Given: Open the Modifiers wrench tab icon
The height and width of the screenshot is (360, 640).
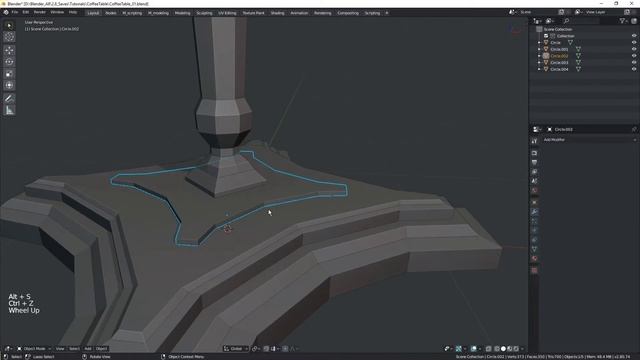Looking at the screenshot, I should tap(534, 212).
